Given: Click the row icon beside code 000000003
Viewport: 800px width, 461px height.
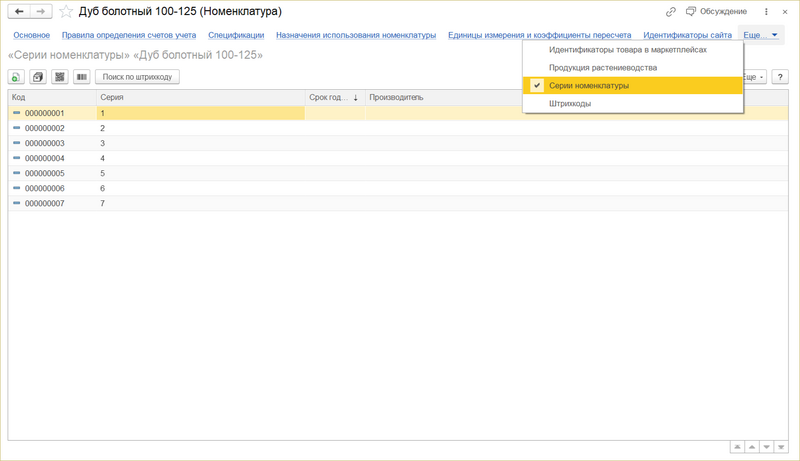Looking at the screenshot, I should [16, 143].
